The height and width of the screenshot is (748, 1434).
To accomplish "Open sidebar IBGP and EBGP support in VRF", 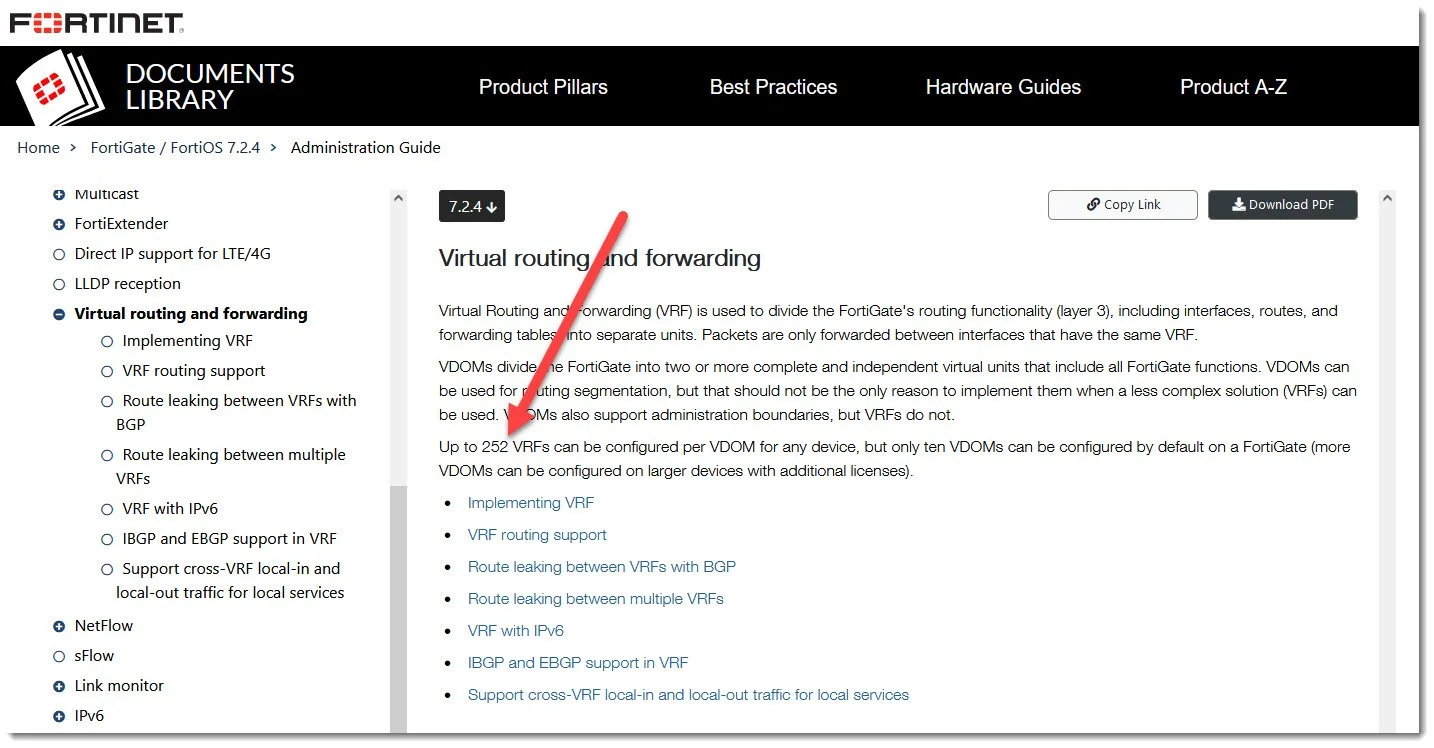I will coord(230,539).
